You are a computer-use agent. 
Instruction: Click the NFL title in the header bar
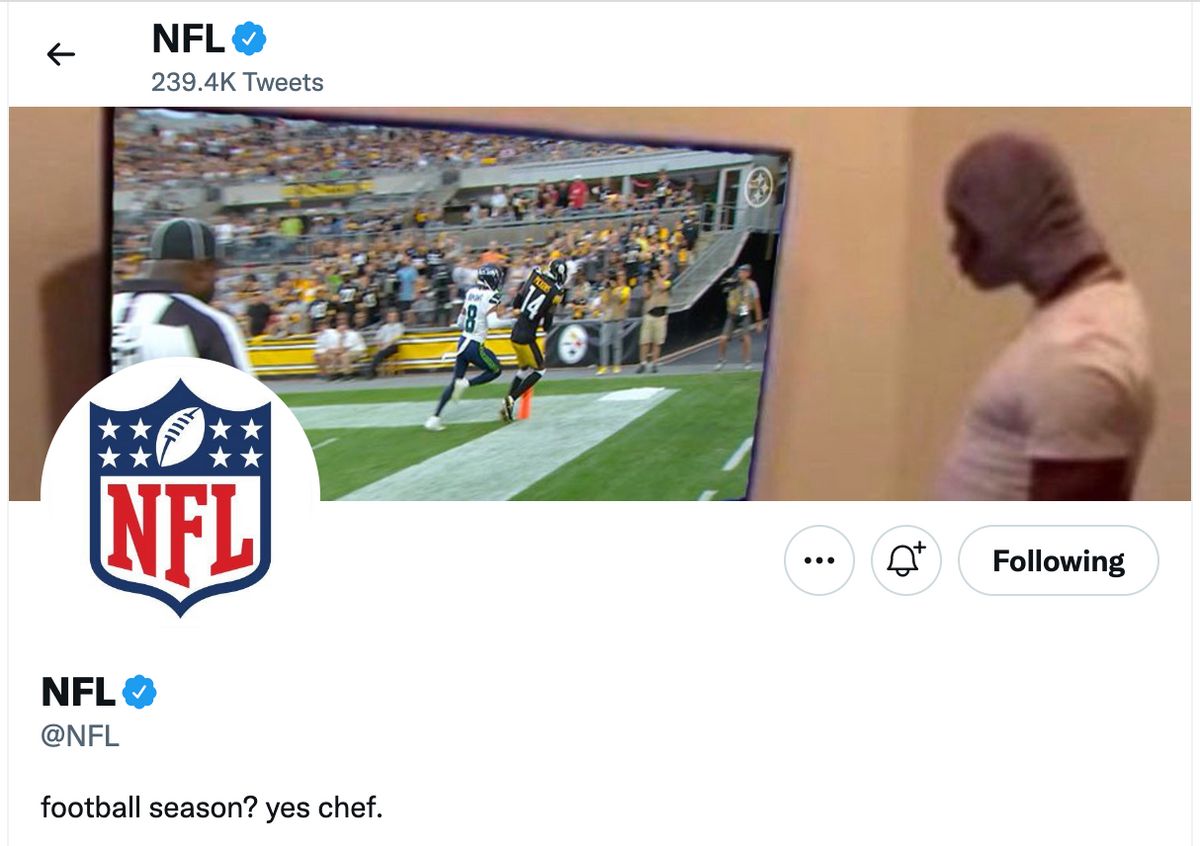[x=188, y=40]
